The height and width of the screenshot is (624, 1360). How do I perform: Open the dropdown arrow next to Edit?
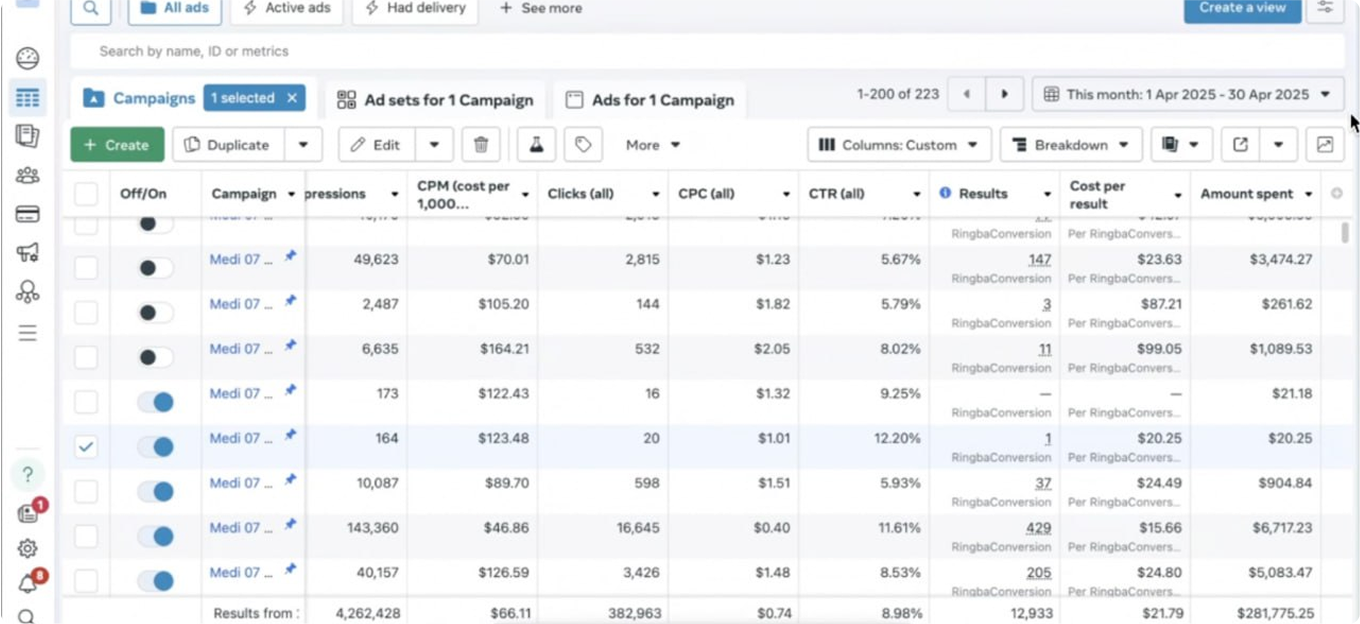[x=434, y=145]
